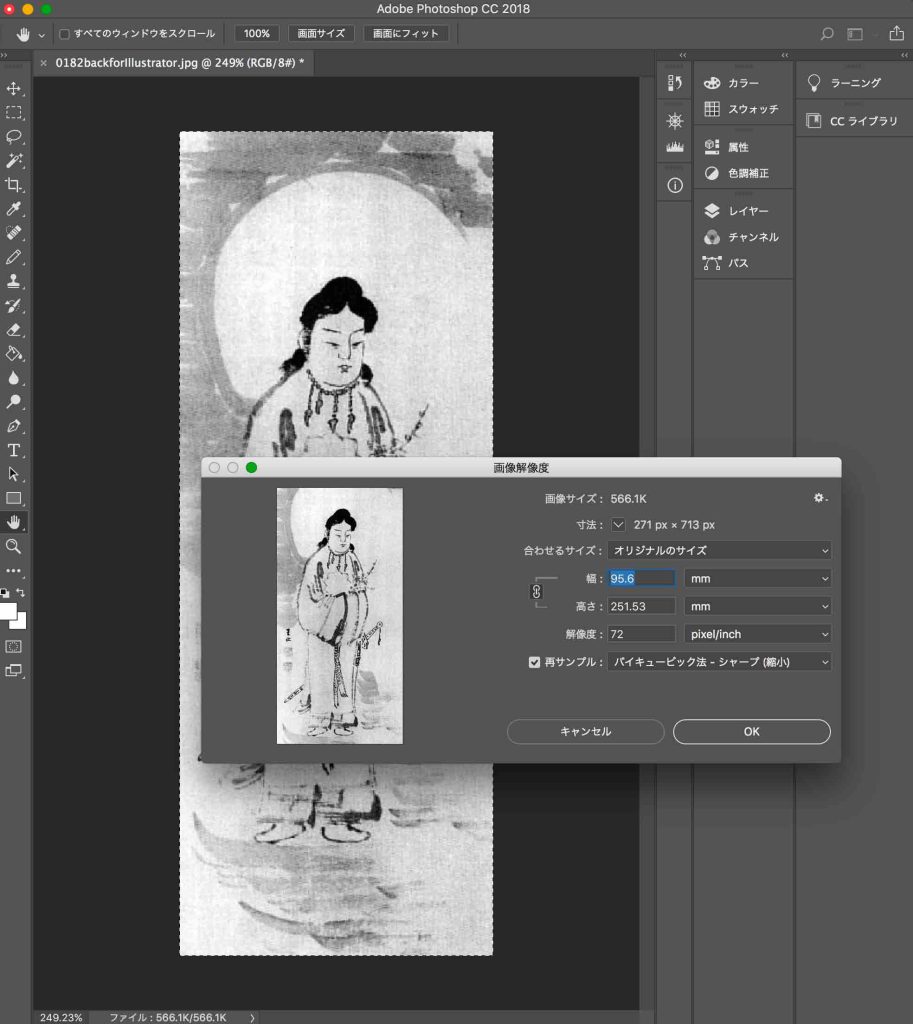Select the Lasso tool
The width and height of the screenshot is (913, 1024).
tap(14, 137)
